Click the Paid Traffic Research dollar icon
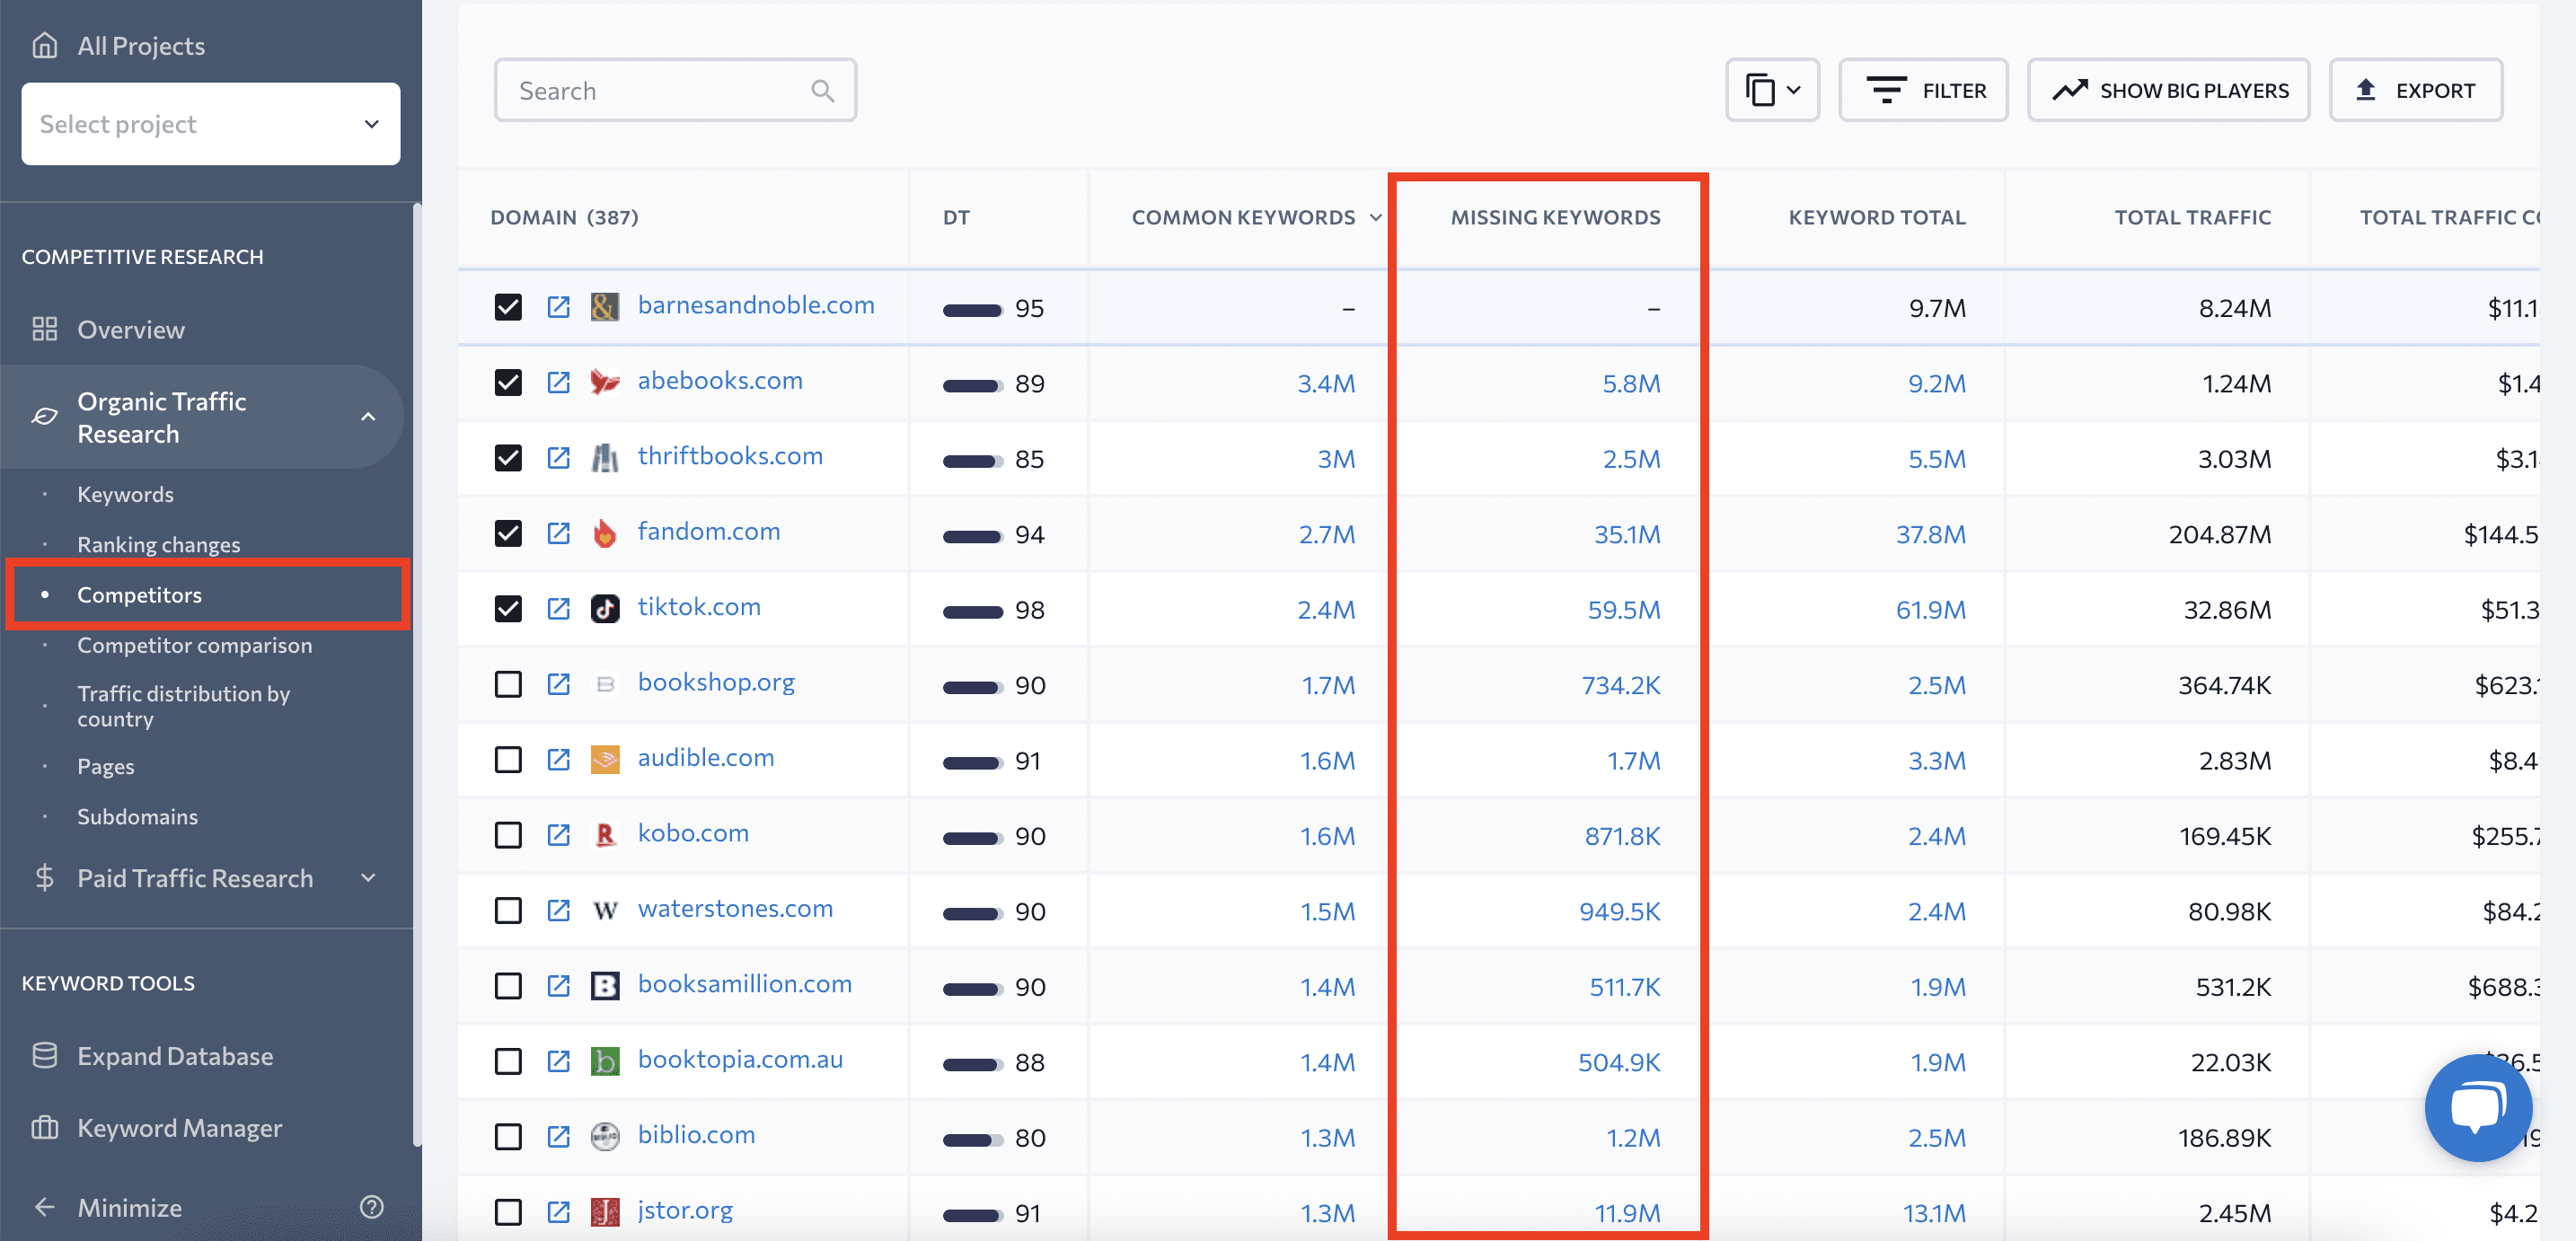This screenshot has width=2576, height=1241. pos(44,878)
